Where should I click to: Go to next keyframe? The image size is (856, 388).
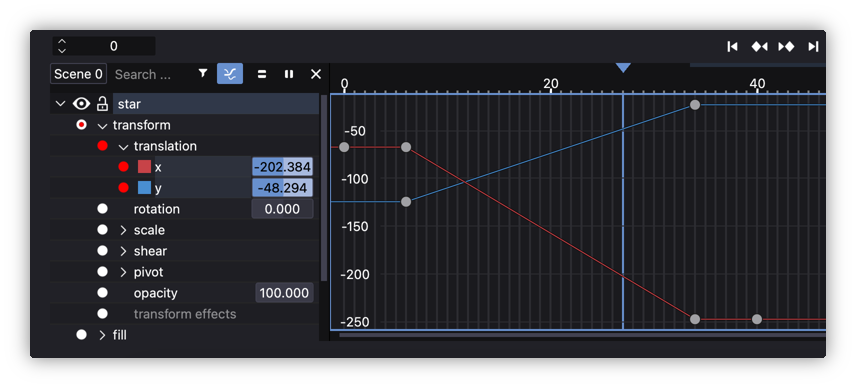pos(786,46)
